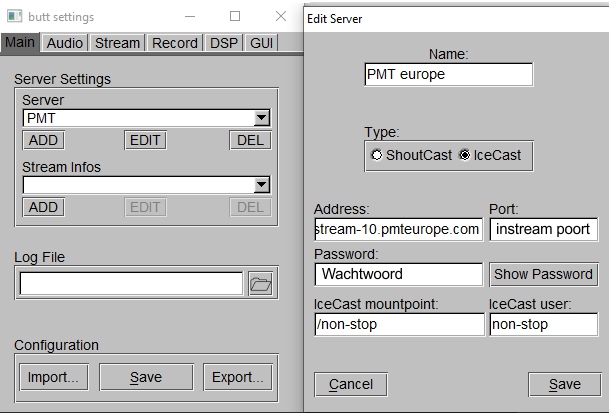Viewport: 609px width, 413px height.
Task: Click Export... in Configuration
Action: [x=238, y=377]
